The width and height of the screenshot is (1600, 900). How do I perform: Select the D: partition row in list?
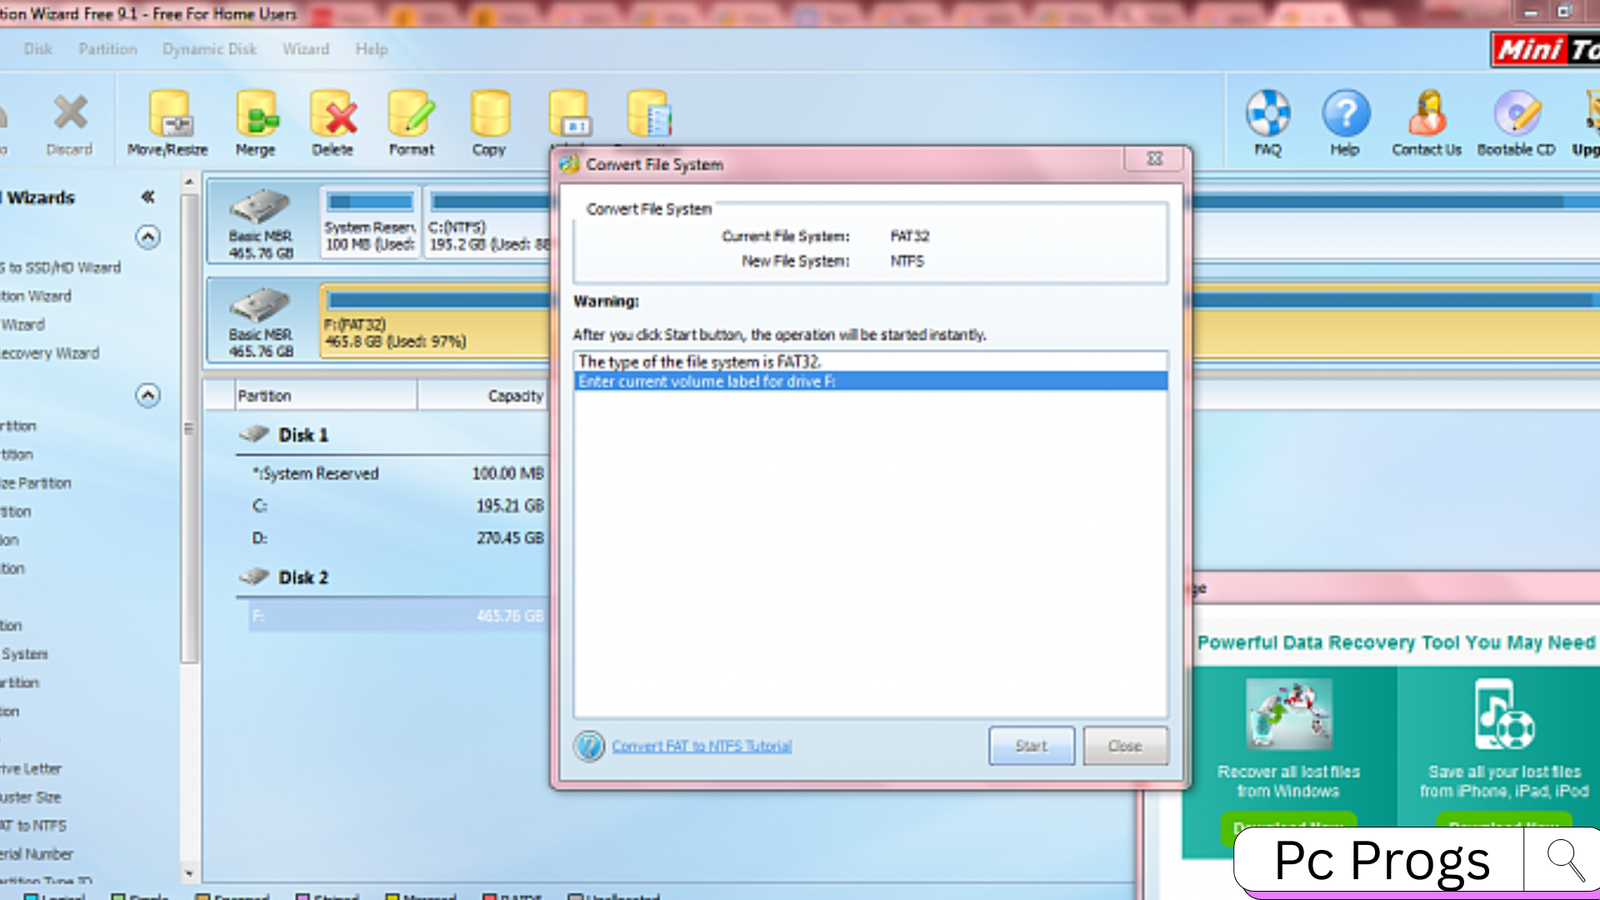click(395, 538)
